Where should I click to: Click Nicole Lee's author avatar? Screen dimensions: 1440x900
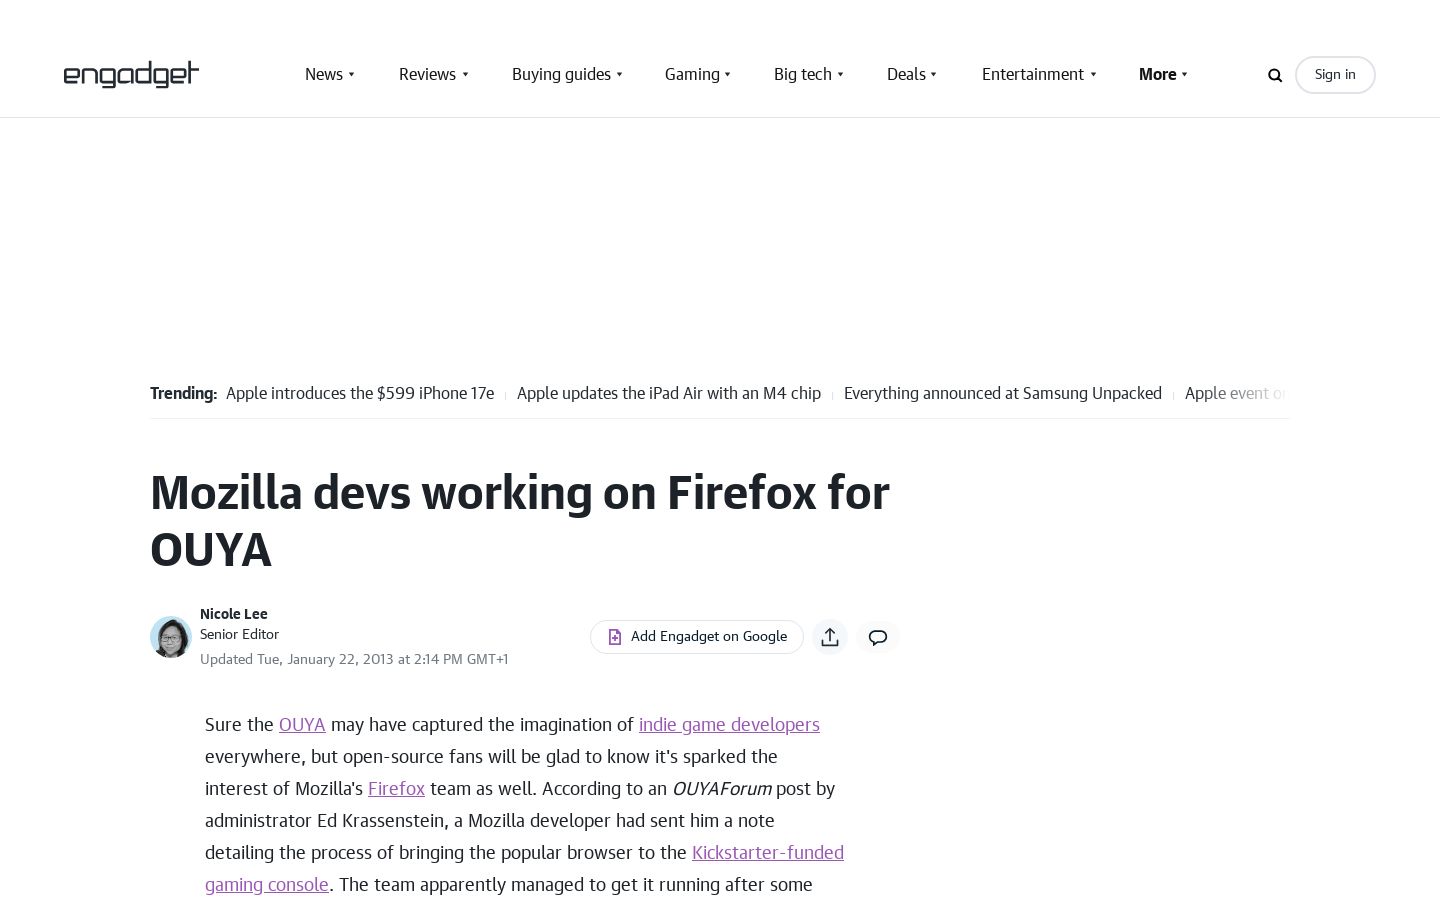pyautogui.click(x=171, y=637)
